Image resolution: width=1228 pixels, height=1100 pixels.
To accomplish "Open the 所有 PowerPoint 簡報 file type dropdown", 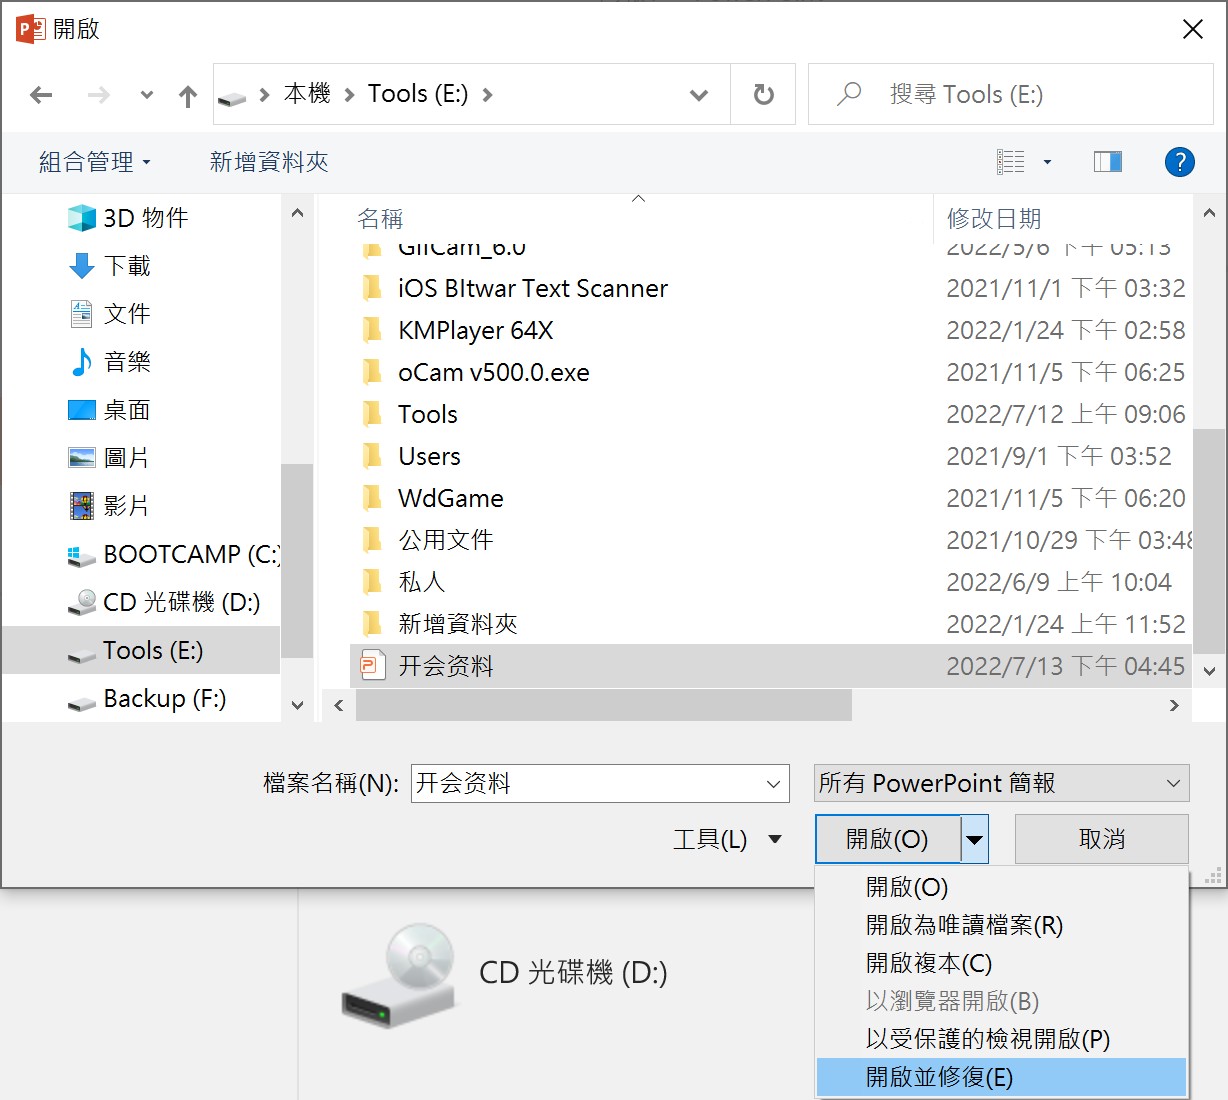I will point(1001,783).
